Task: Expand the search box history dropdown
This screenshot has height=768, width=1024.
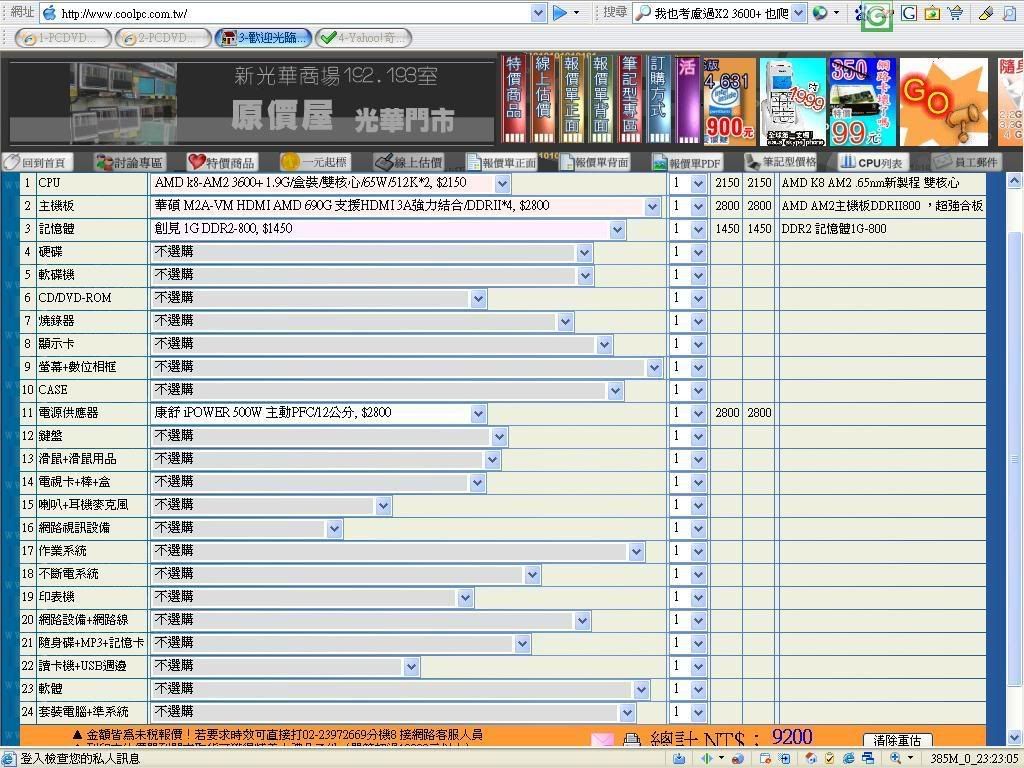Action: click(799, 12)
